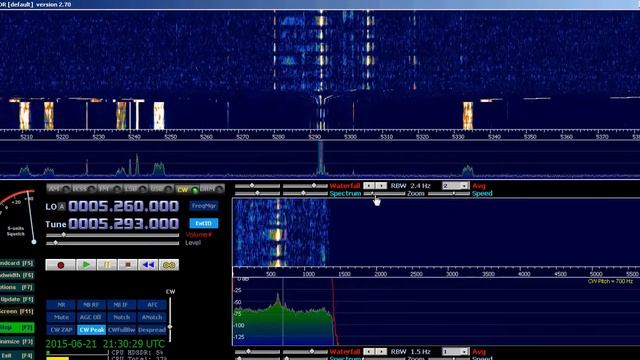The height and width of the screenshot is (360, 640).
Task: Select DRM demodulation mode
Action: click(212, 189)
